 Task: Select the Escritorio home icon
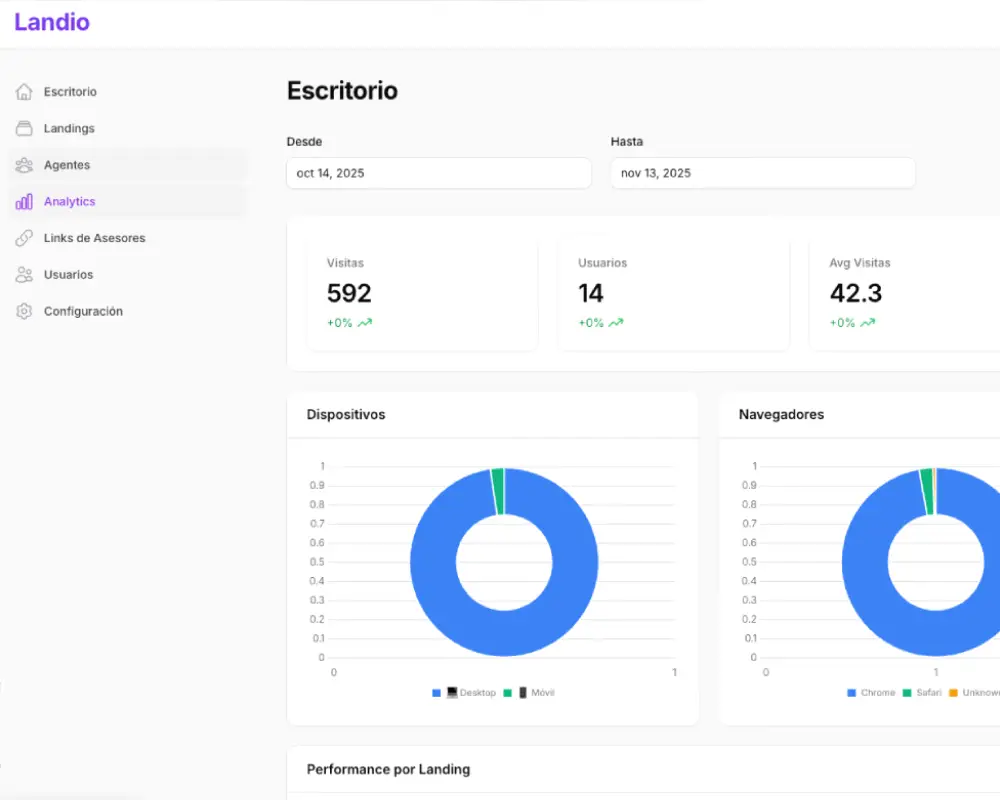pos(24,91)
